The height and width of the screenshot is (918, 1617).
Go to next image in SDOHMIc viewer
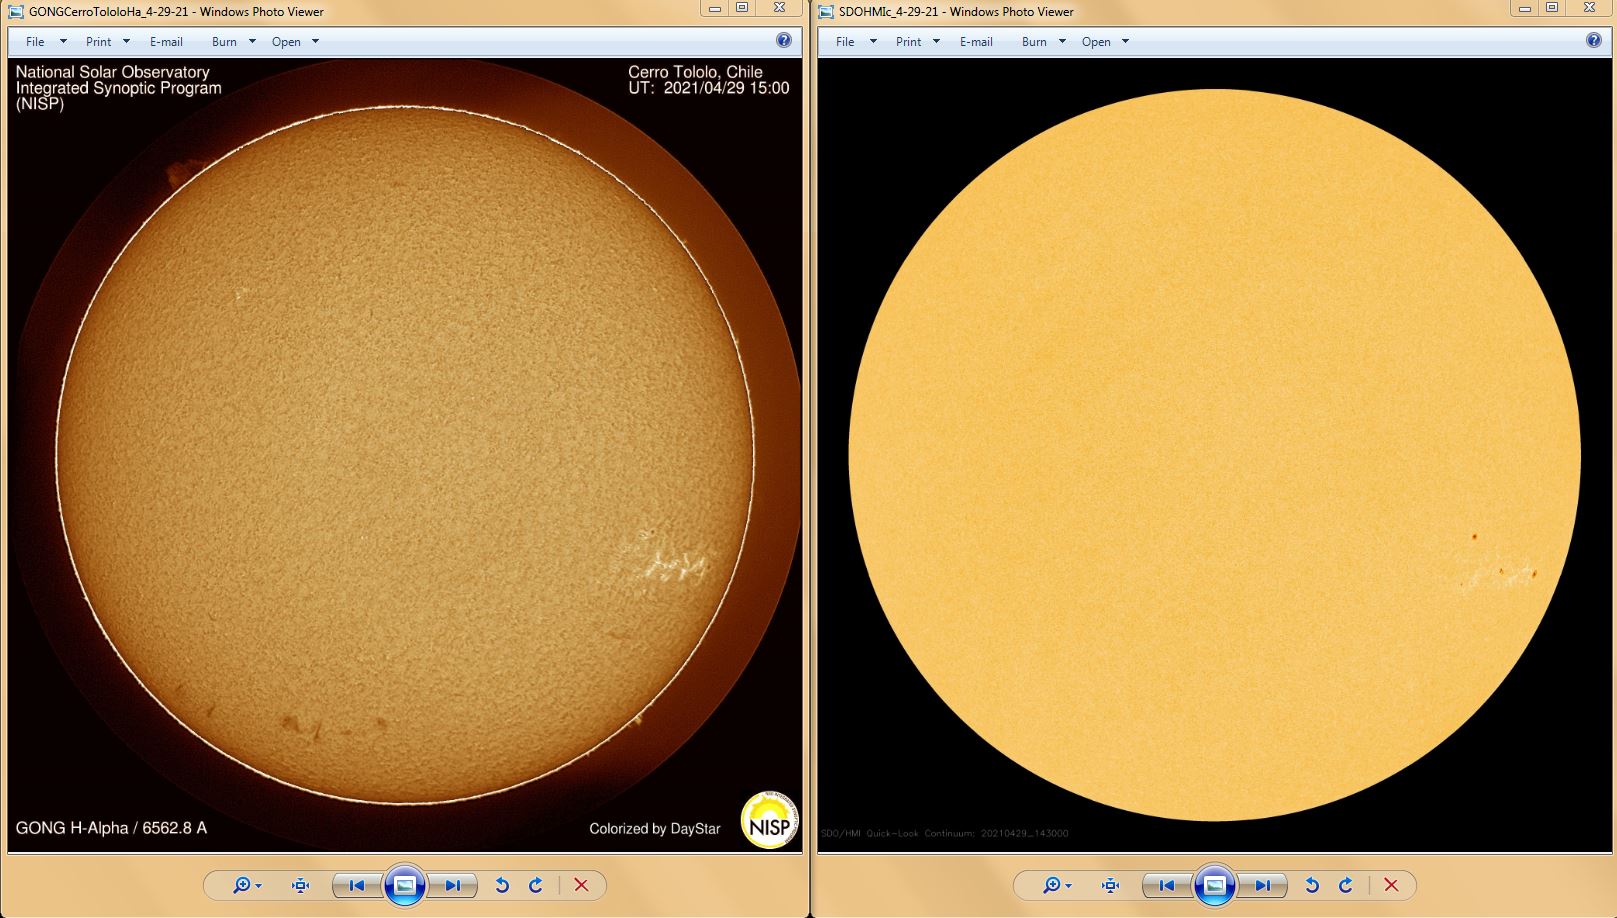point(1263,885)
